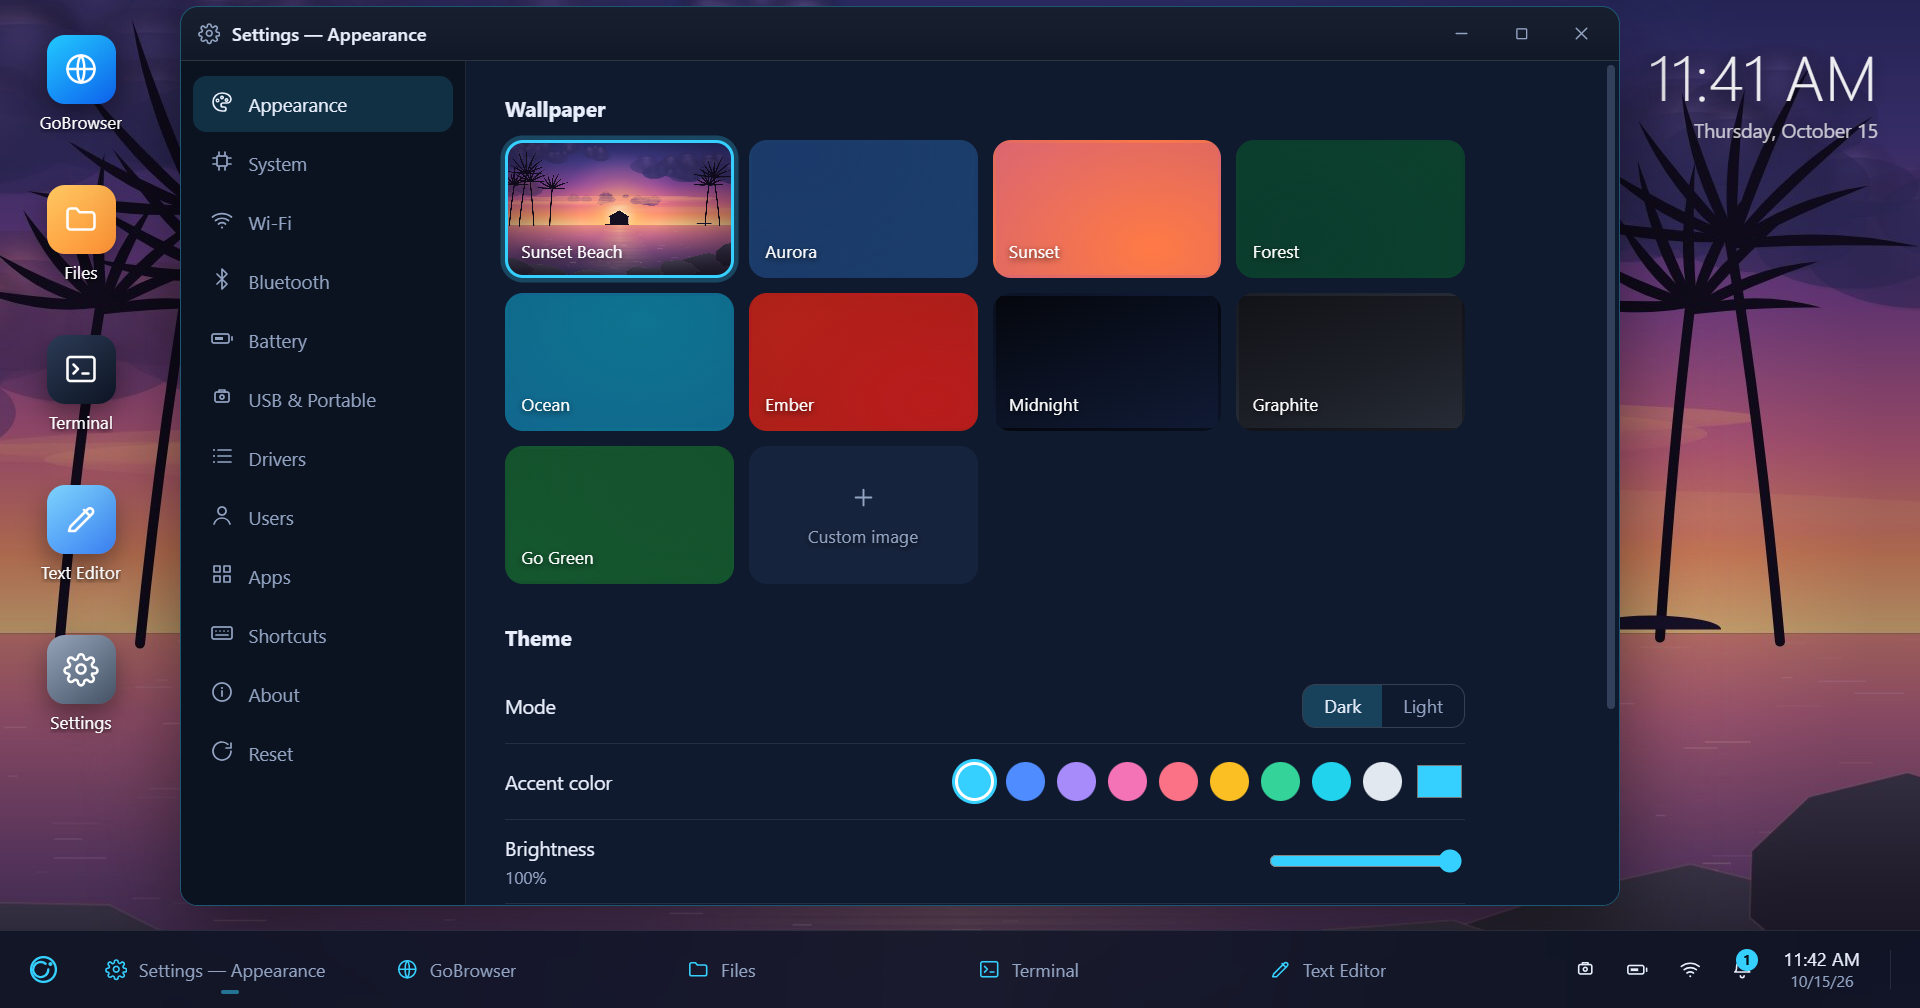Select the Aurora wallpaper
The image size is (1920, 1008).
click(863, 209)
